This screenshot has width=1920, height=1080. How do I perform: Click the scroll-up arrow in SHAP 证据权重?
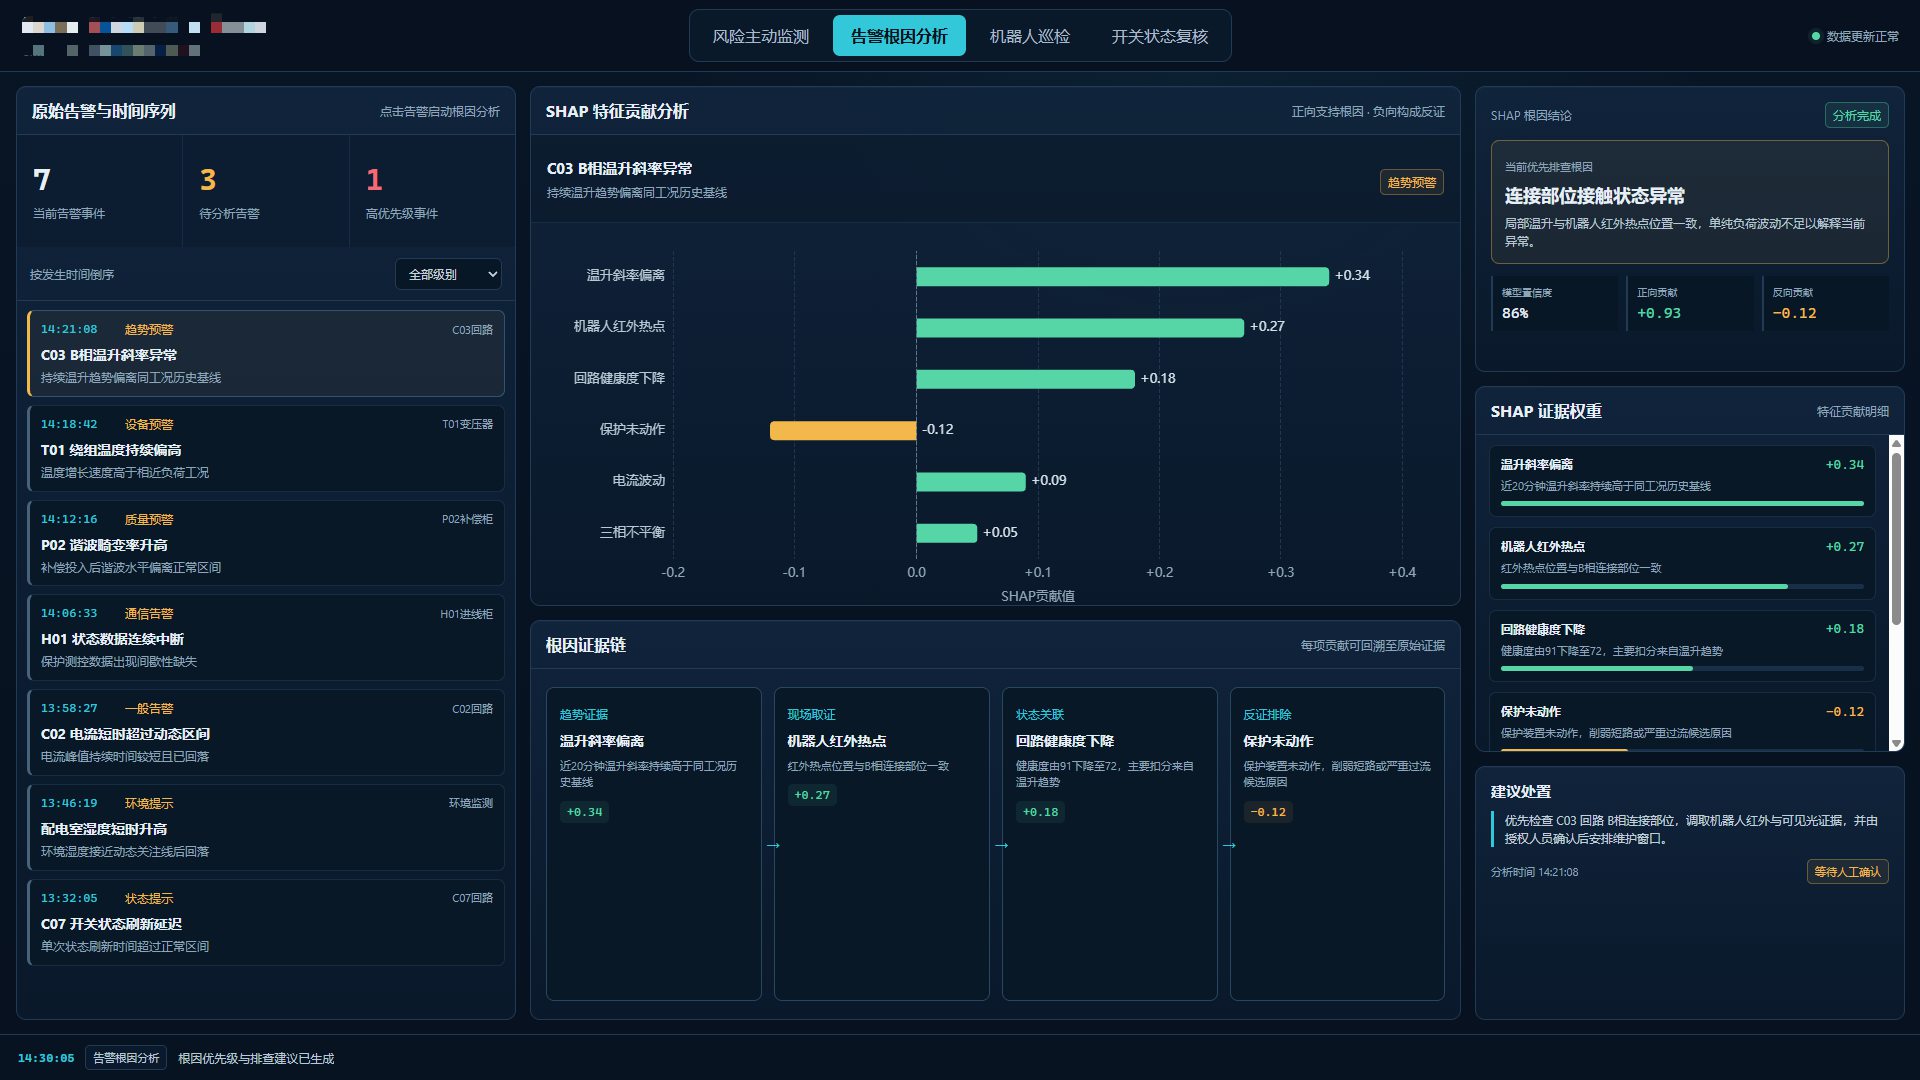pos(1896,443)
